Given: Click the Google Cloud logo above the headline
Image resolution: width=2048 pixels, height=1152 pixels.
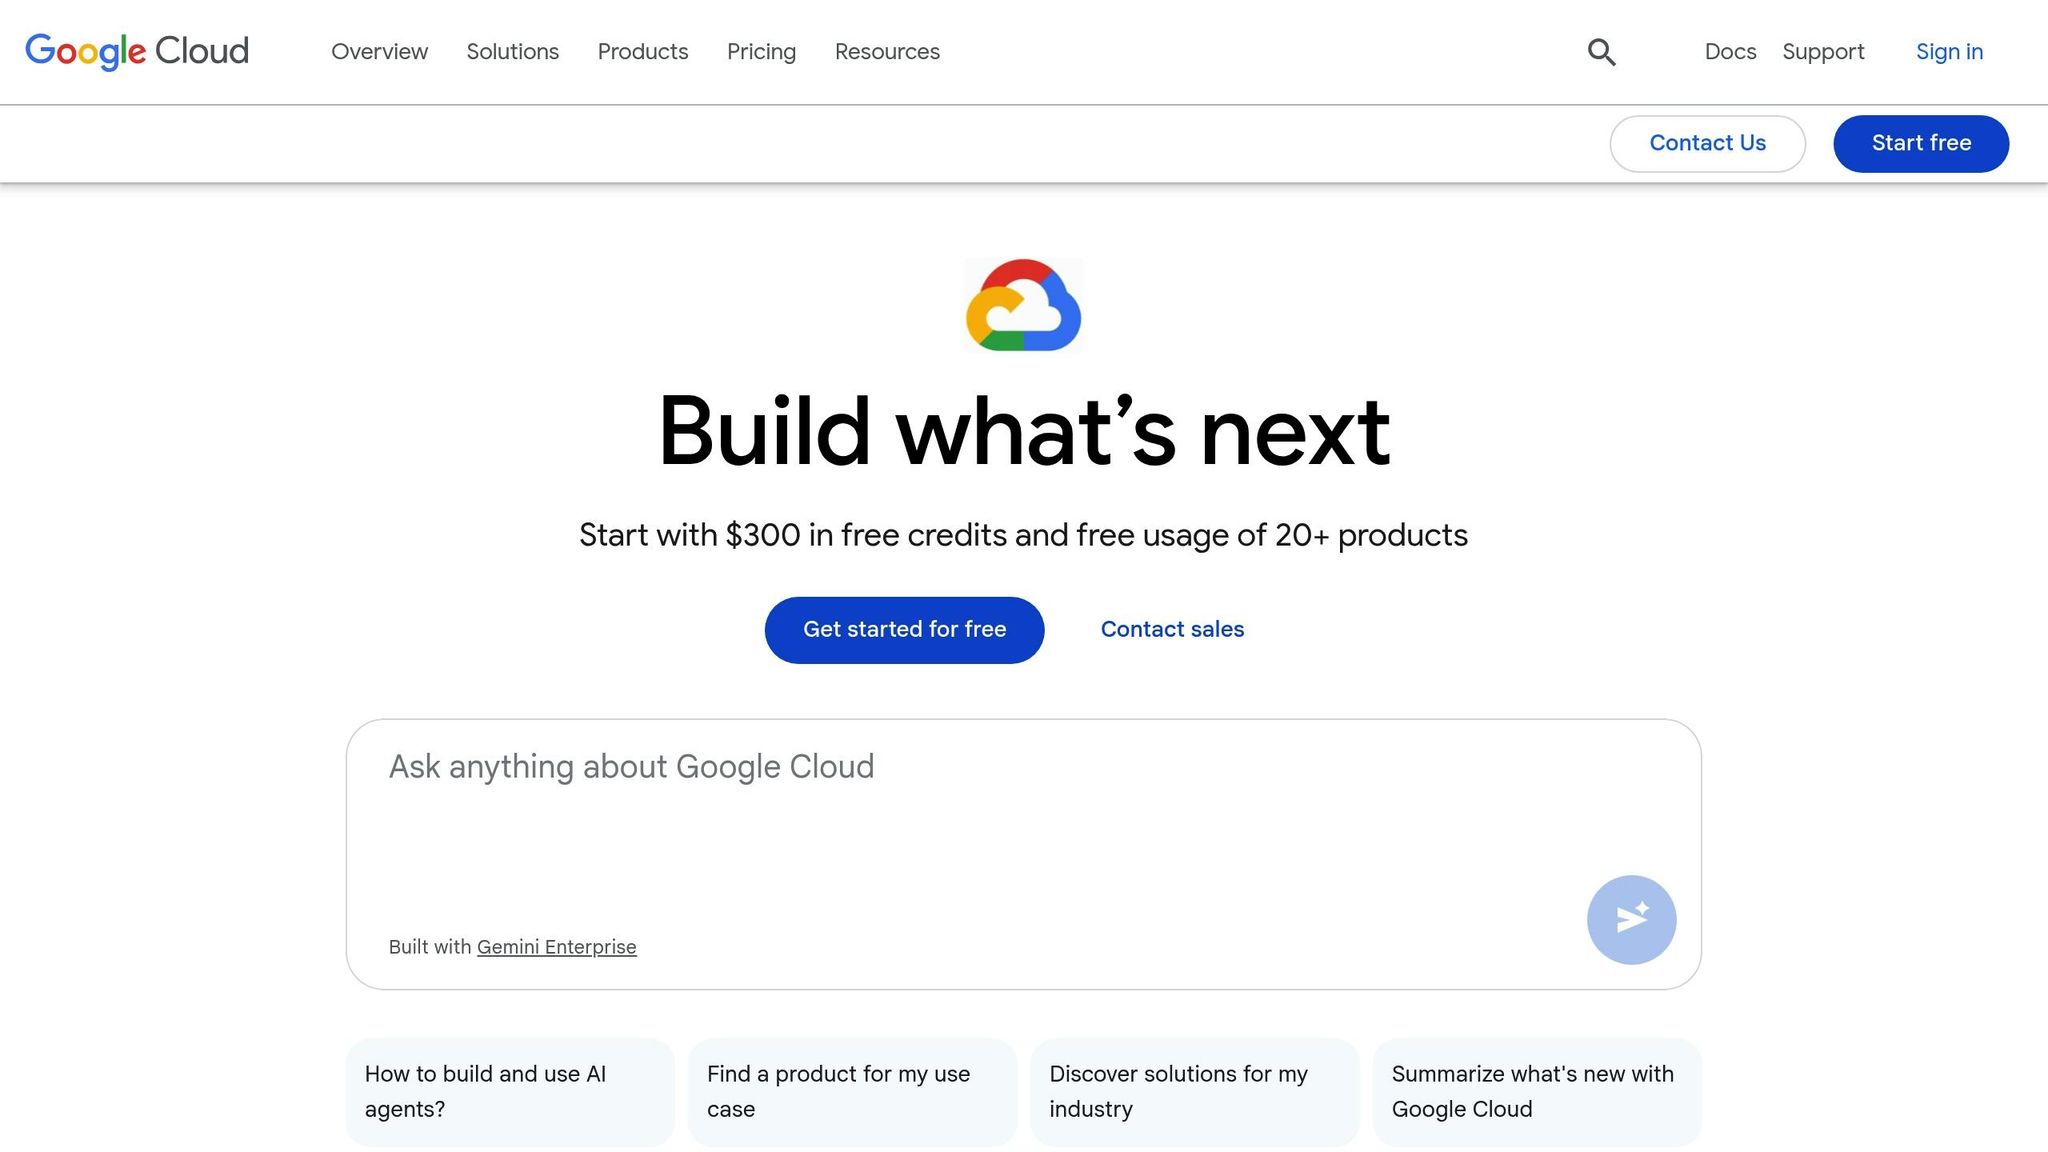Looking at the screenshot, I should (x=1023, y=307).
